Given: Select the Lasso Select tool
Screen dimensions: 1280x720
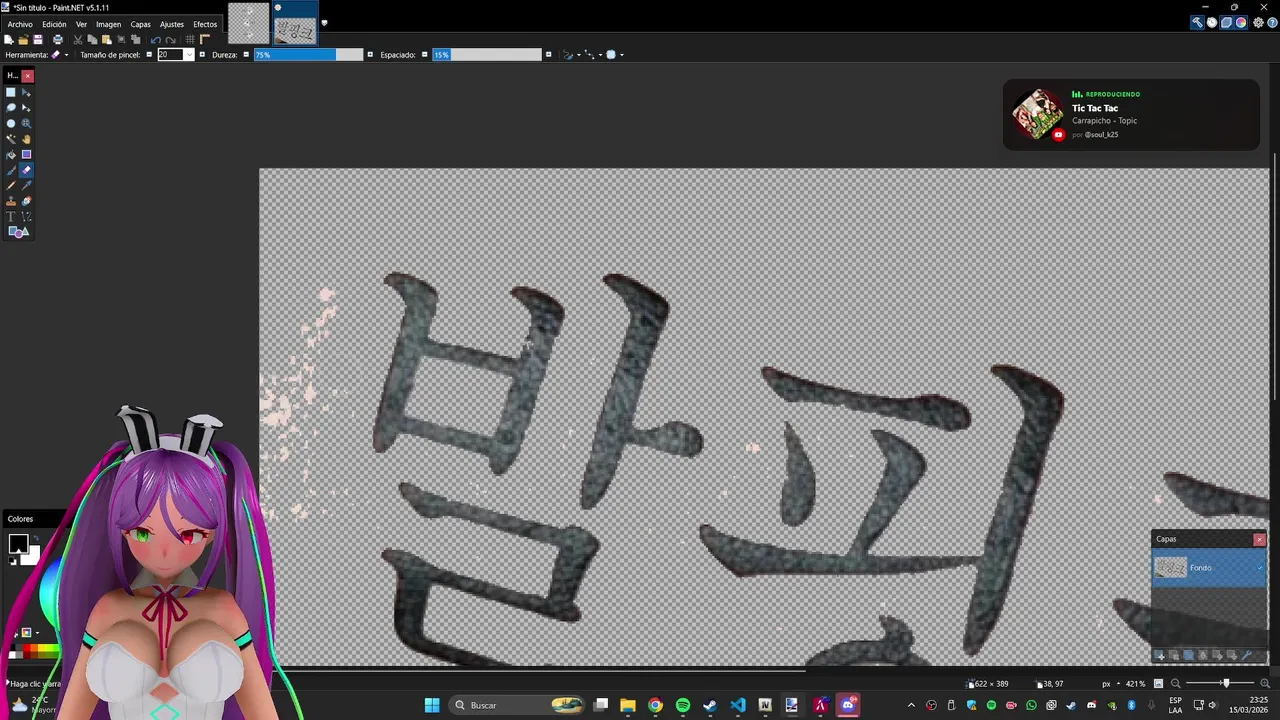Looking at the screenshot, I should coord(11,107).
